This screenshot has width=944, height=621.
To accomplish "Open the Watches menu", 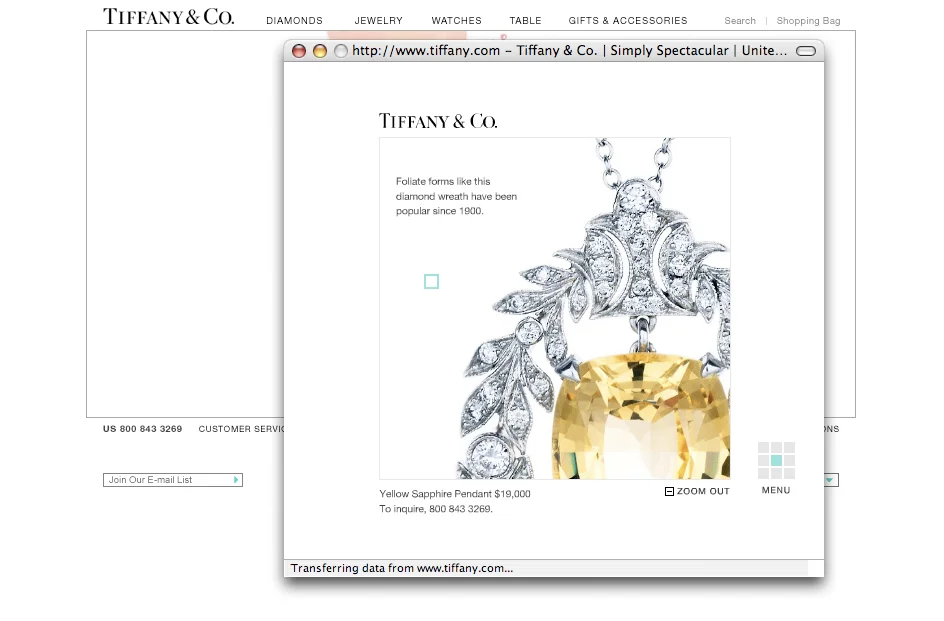I will point(456,20).
